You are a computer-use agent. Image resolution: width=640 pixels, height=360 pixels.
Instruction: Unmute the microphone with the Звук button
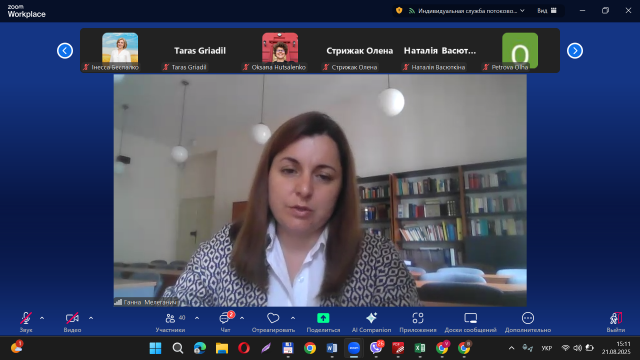click(26, 322)
